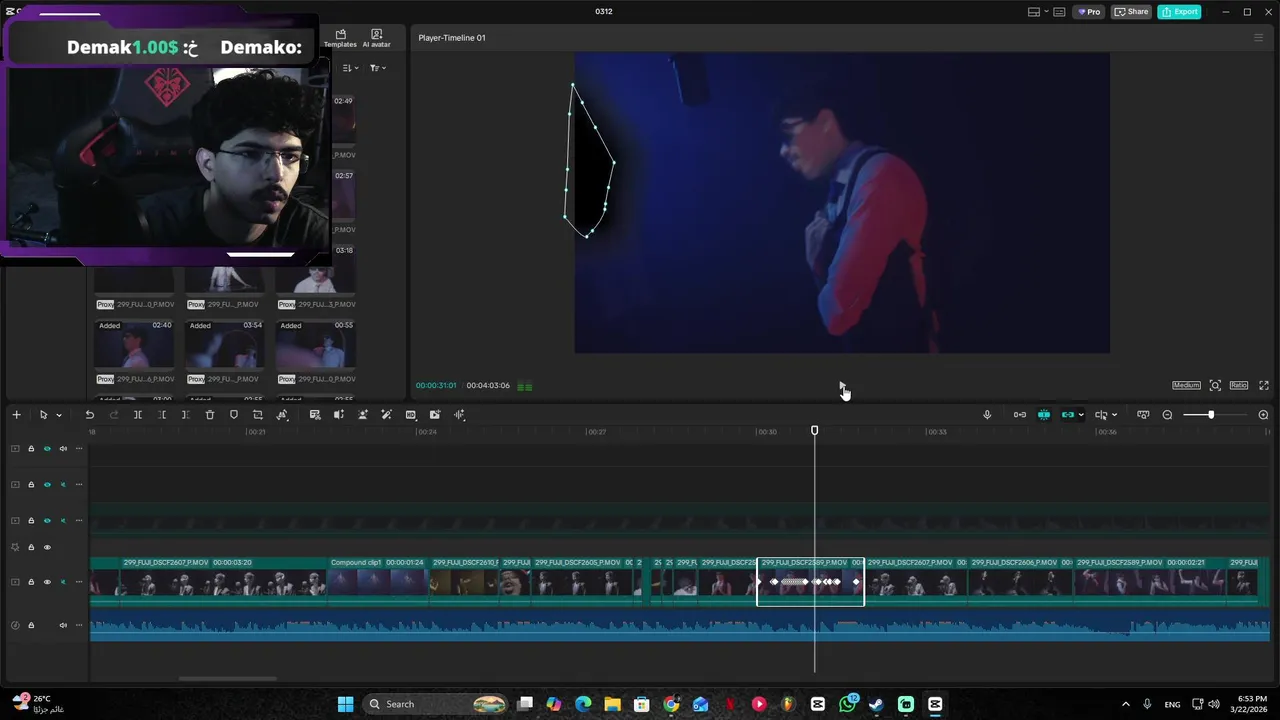
Task: Mute the bottom audio track
Action: point(63,625)
